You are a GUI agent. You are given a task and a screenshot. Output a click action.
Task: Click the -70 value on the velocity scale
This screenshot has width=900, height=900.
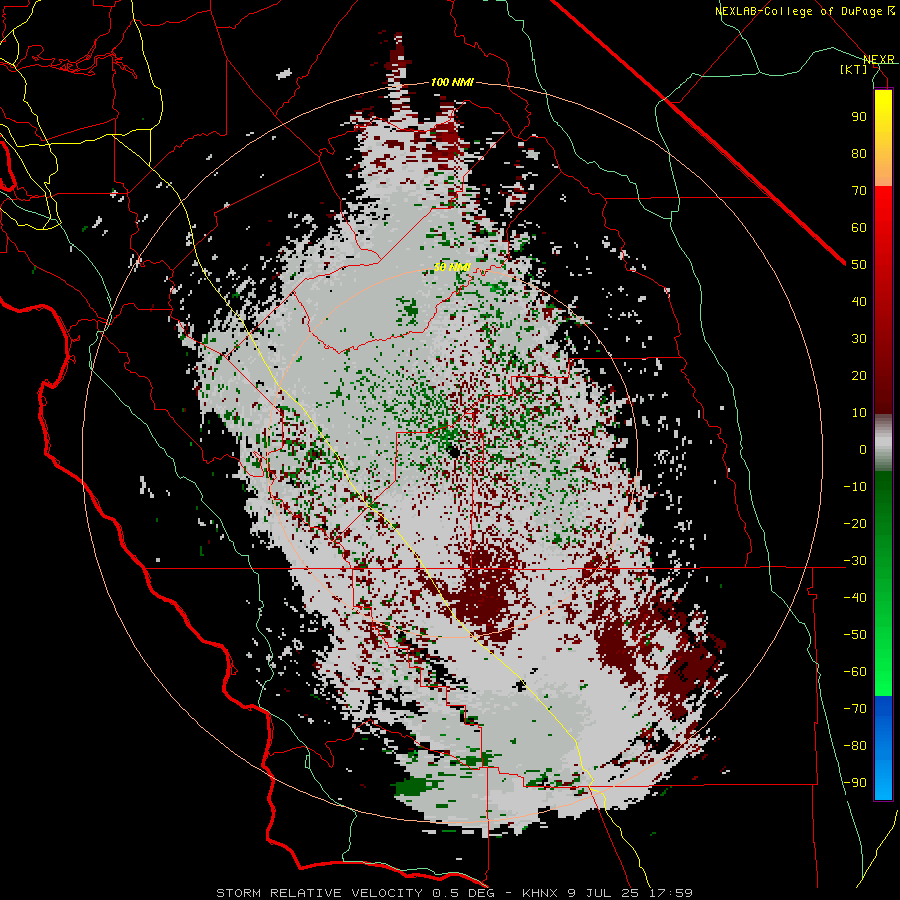855,709
